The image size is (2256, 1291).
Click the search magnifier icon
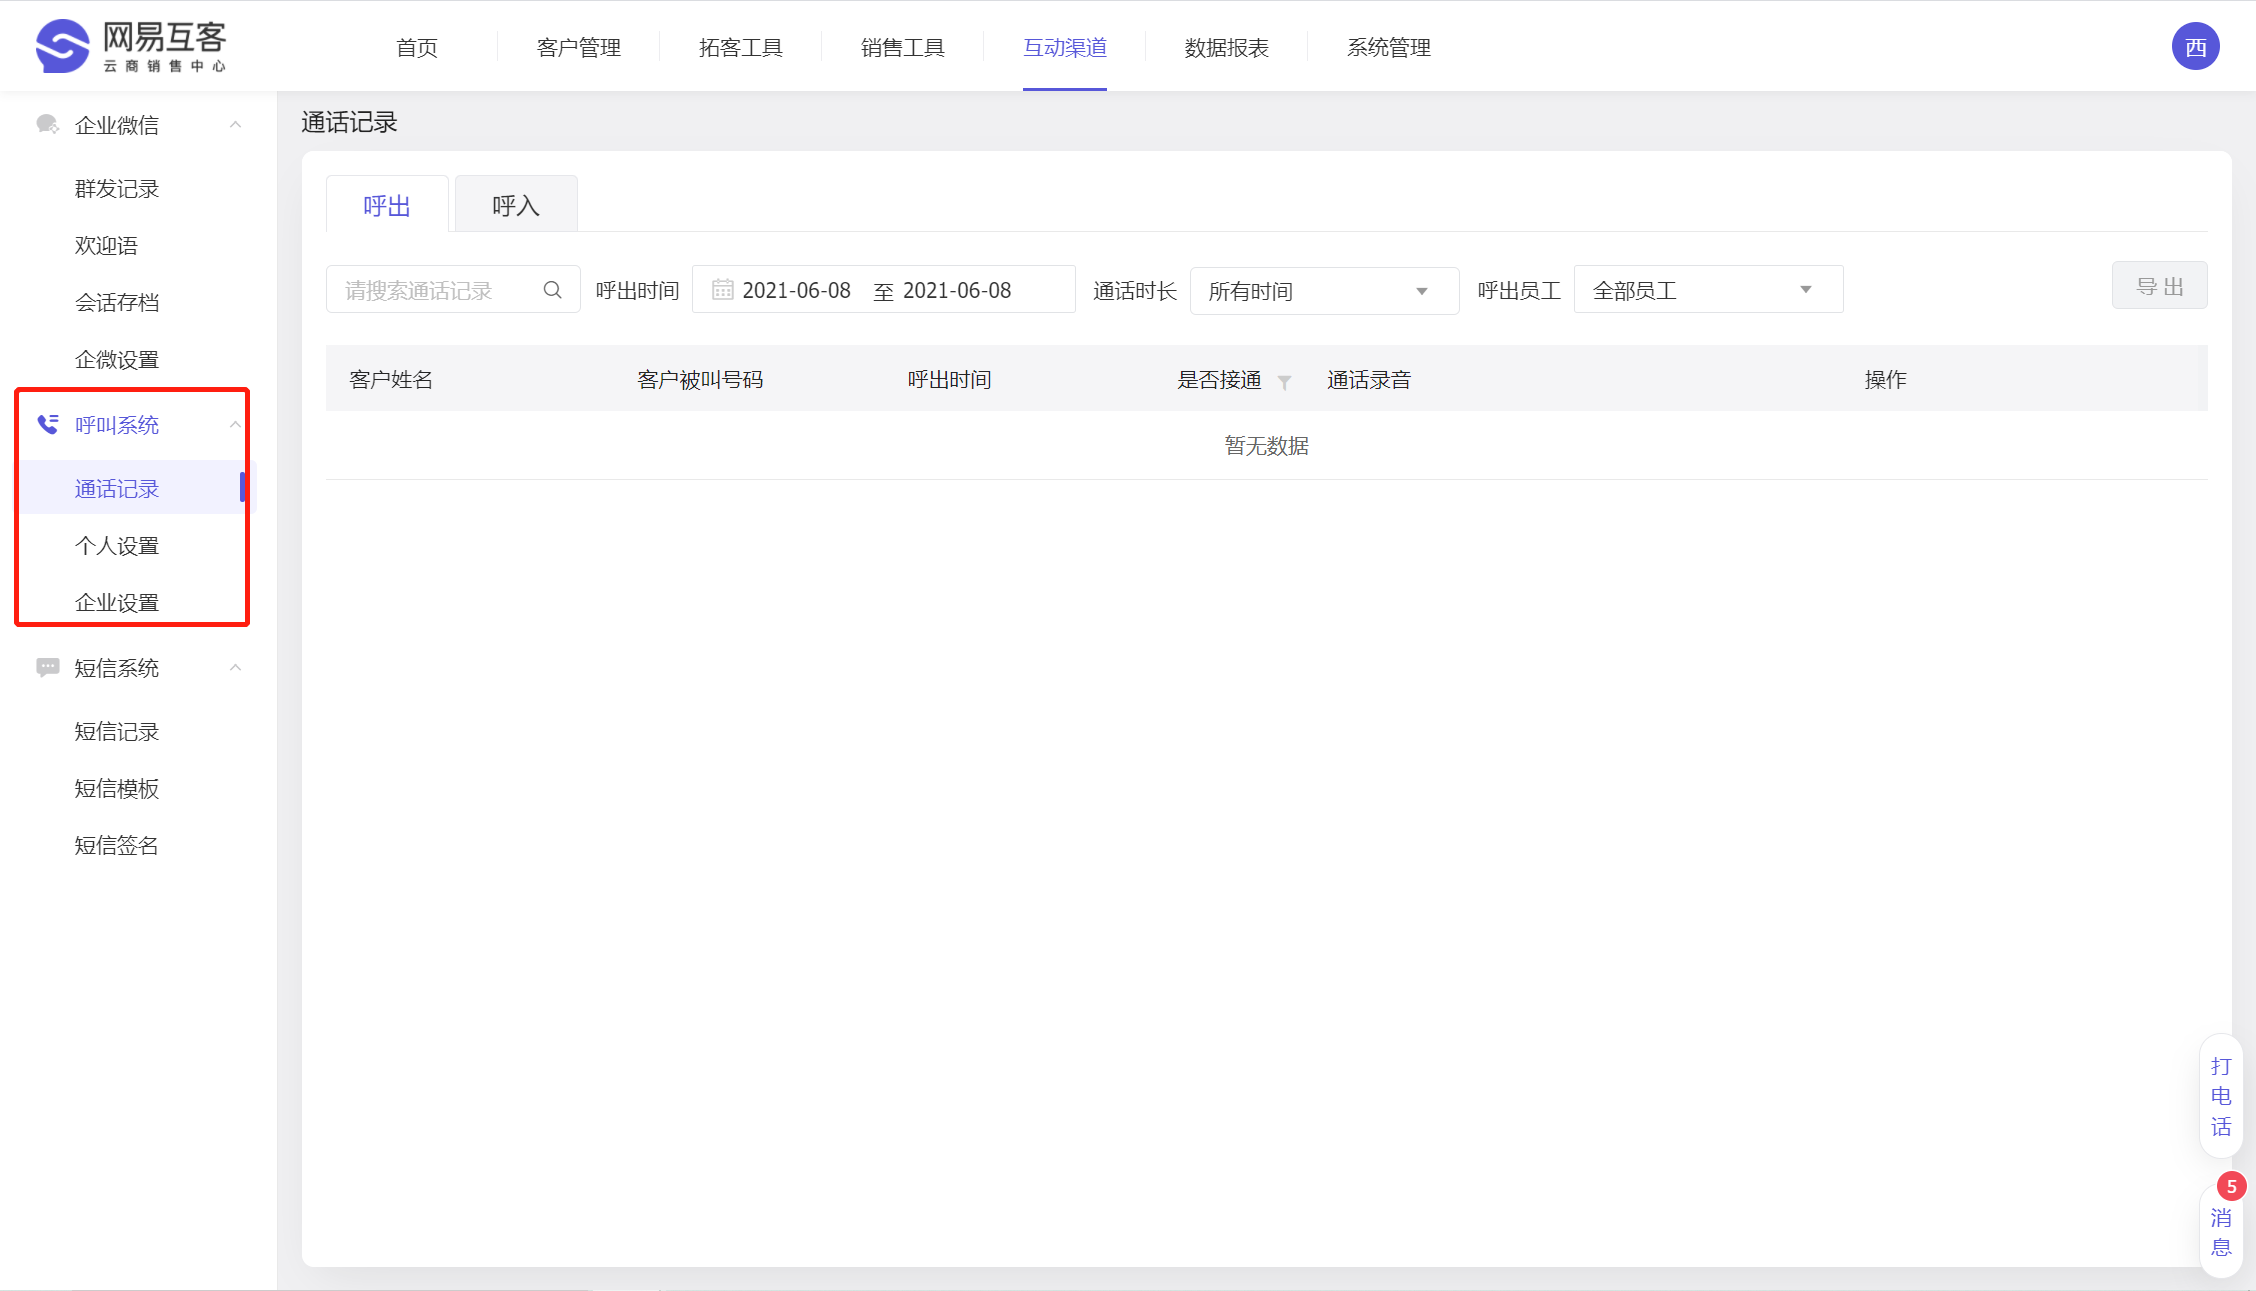click(x=552, y=290)
